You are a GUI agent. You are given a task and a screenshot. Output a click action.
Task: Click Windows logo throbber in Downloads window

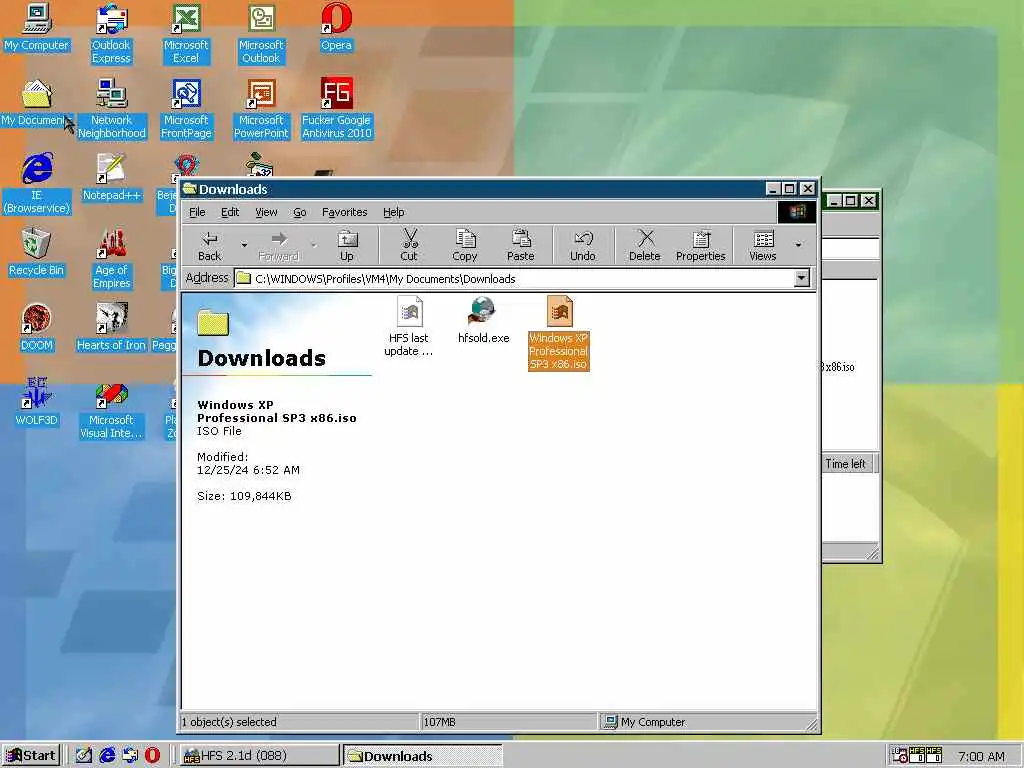[x=797, y=212]
